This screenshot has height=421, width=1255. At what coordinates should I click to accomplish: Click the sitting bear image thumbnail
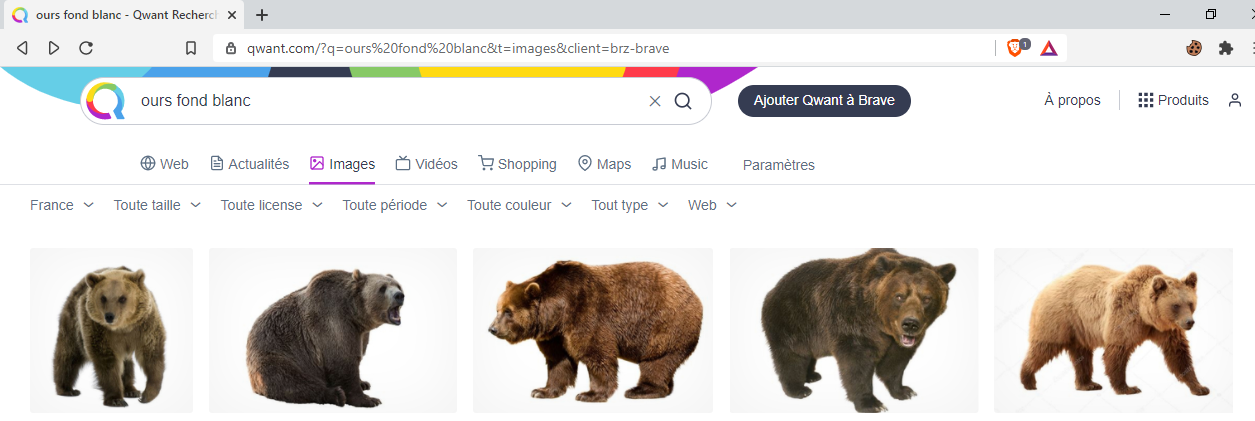[x=333, y=330]
